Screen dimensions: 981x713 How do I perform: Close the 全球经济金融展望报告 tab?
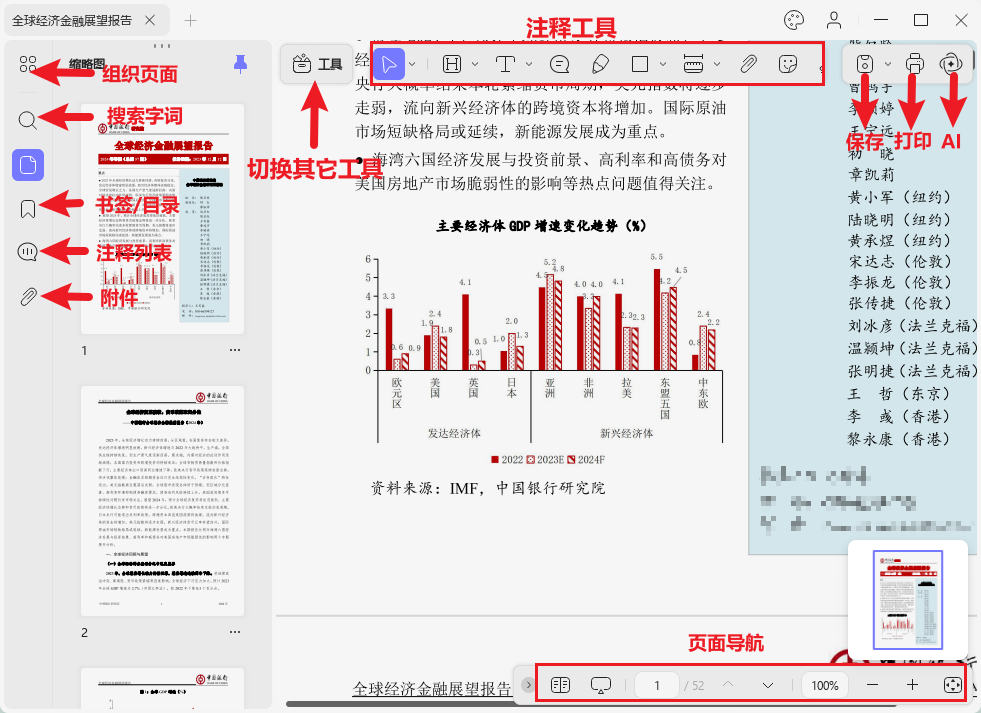pyautogui.click(x=150, y=20)
